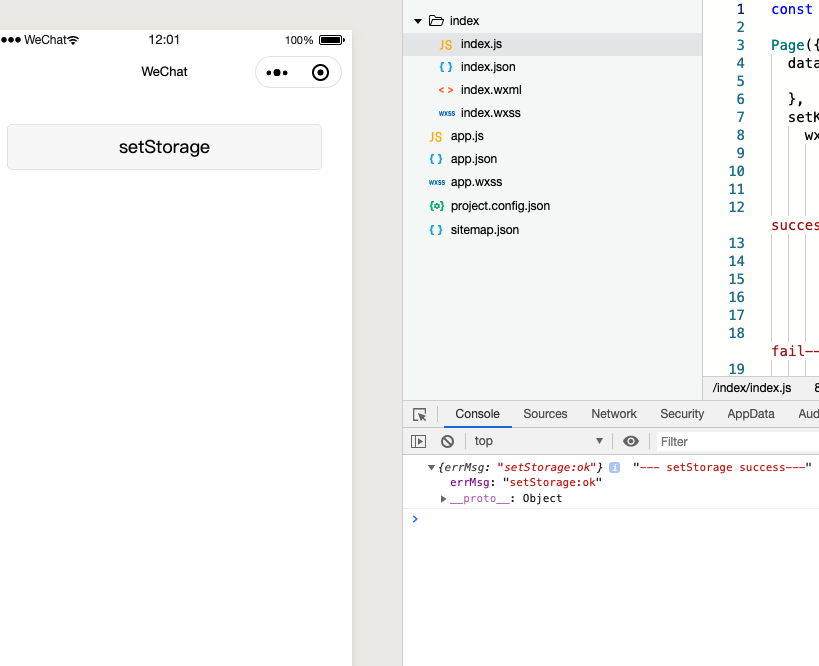
Task: Open the top context dropdown
Action: point(538,441)
